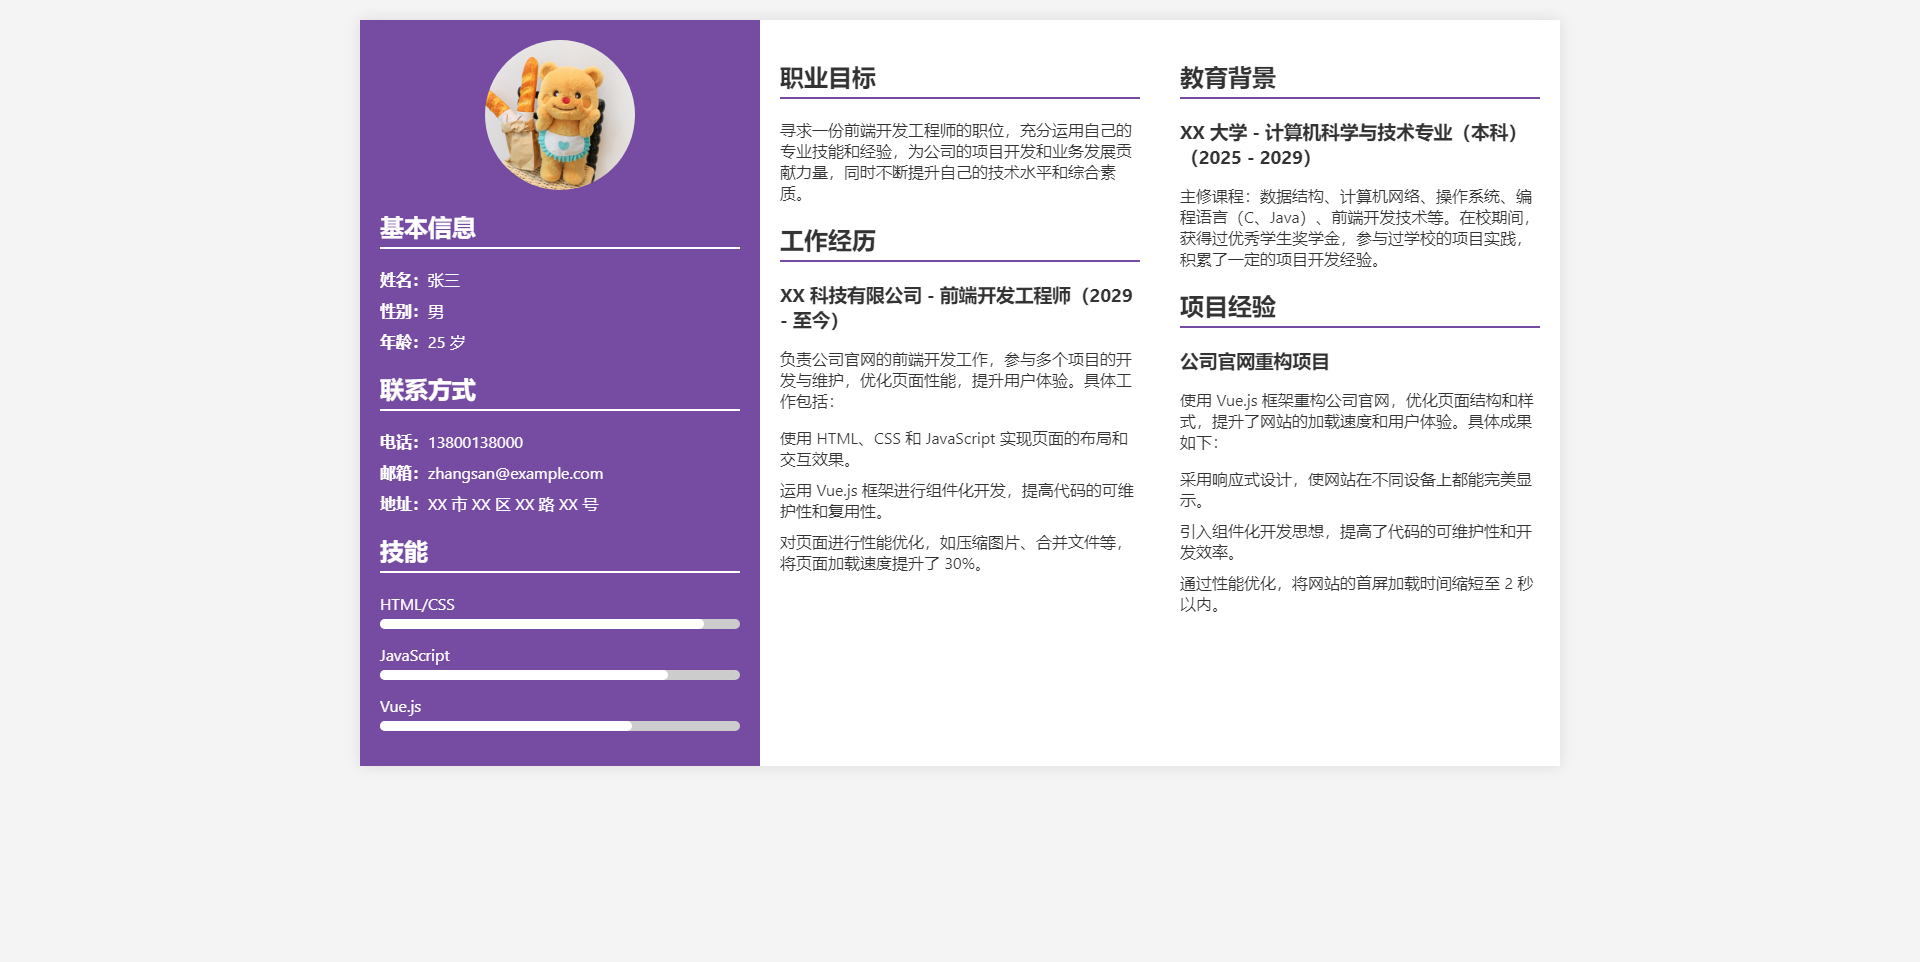Click the JavaScript skill label
This screenshot has height=962, width=1920.
(x=415, y=656)
